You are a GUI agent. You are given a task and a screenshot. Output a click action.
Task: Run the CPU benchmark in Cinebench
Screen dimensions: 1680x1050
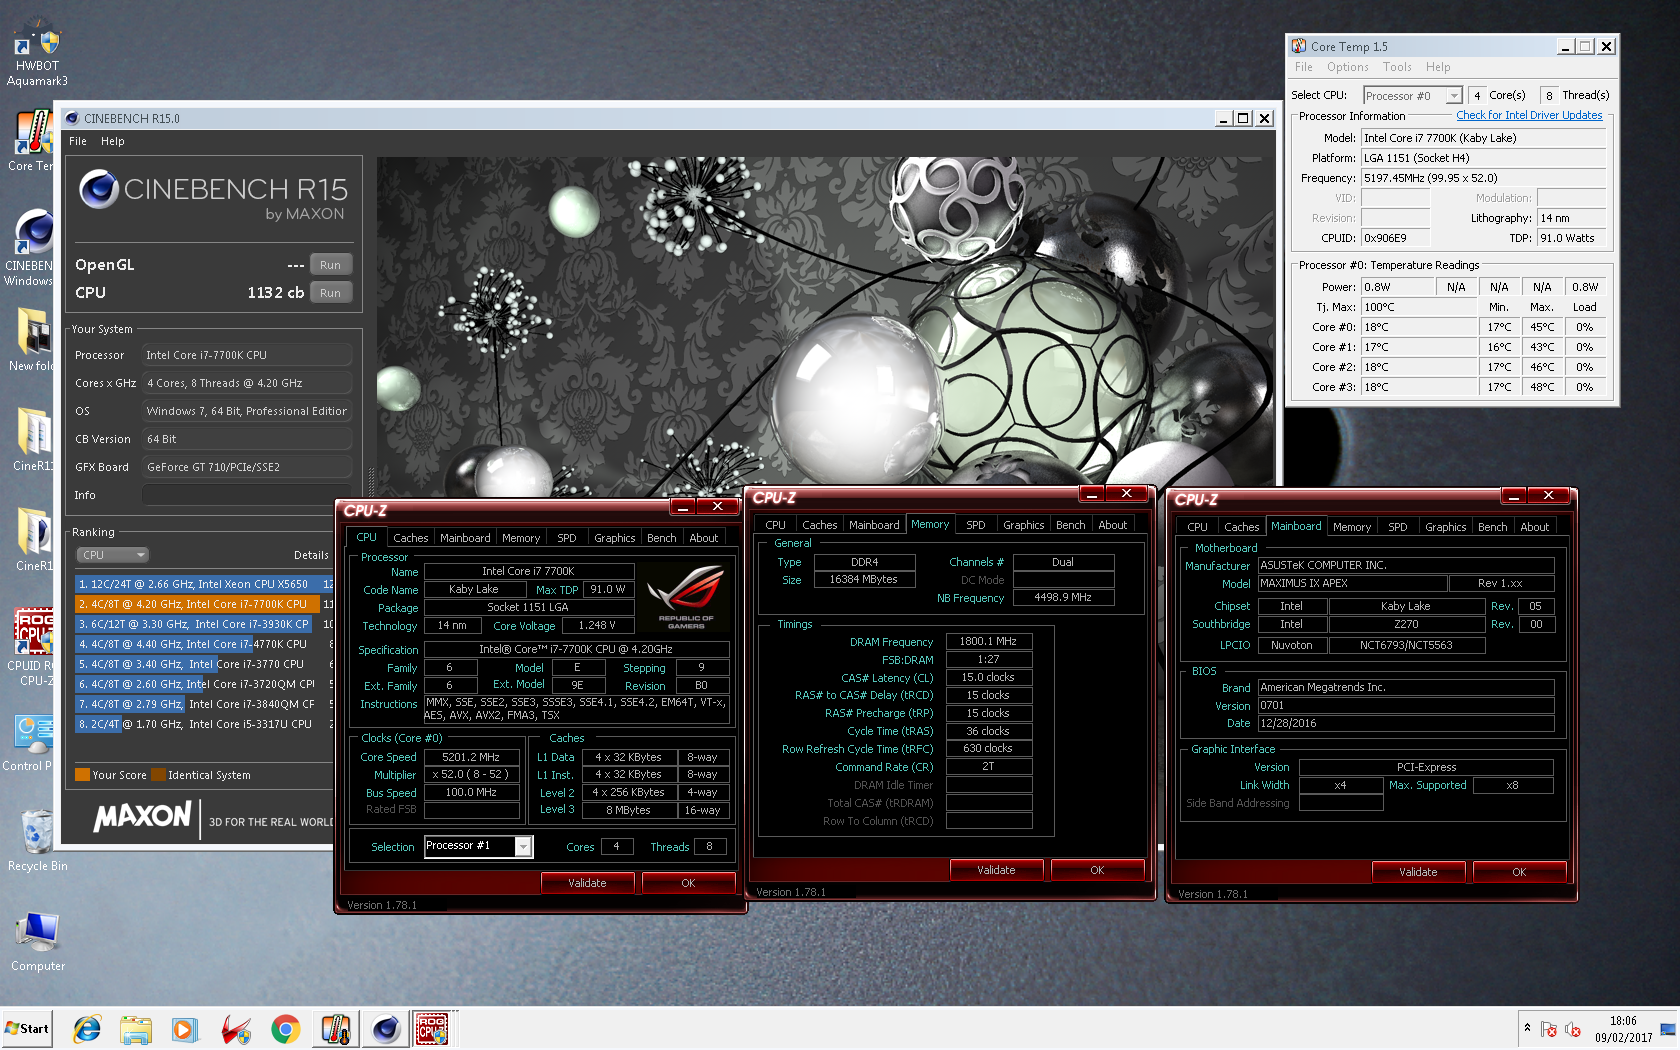pos(331,293)
